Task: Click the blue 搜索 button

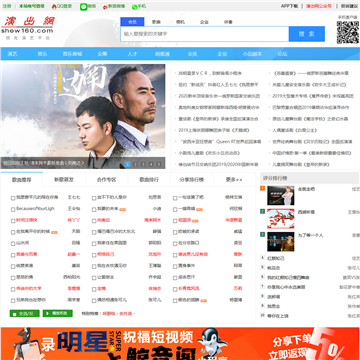Action: (x=307, y=34)
